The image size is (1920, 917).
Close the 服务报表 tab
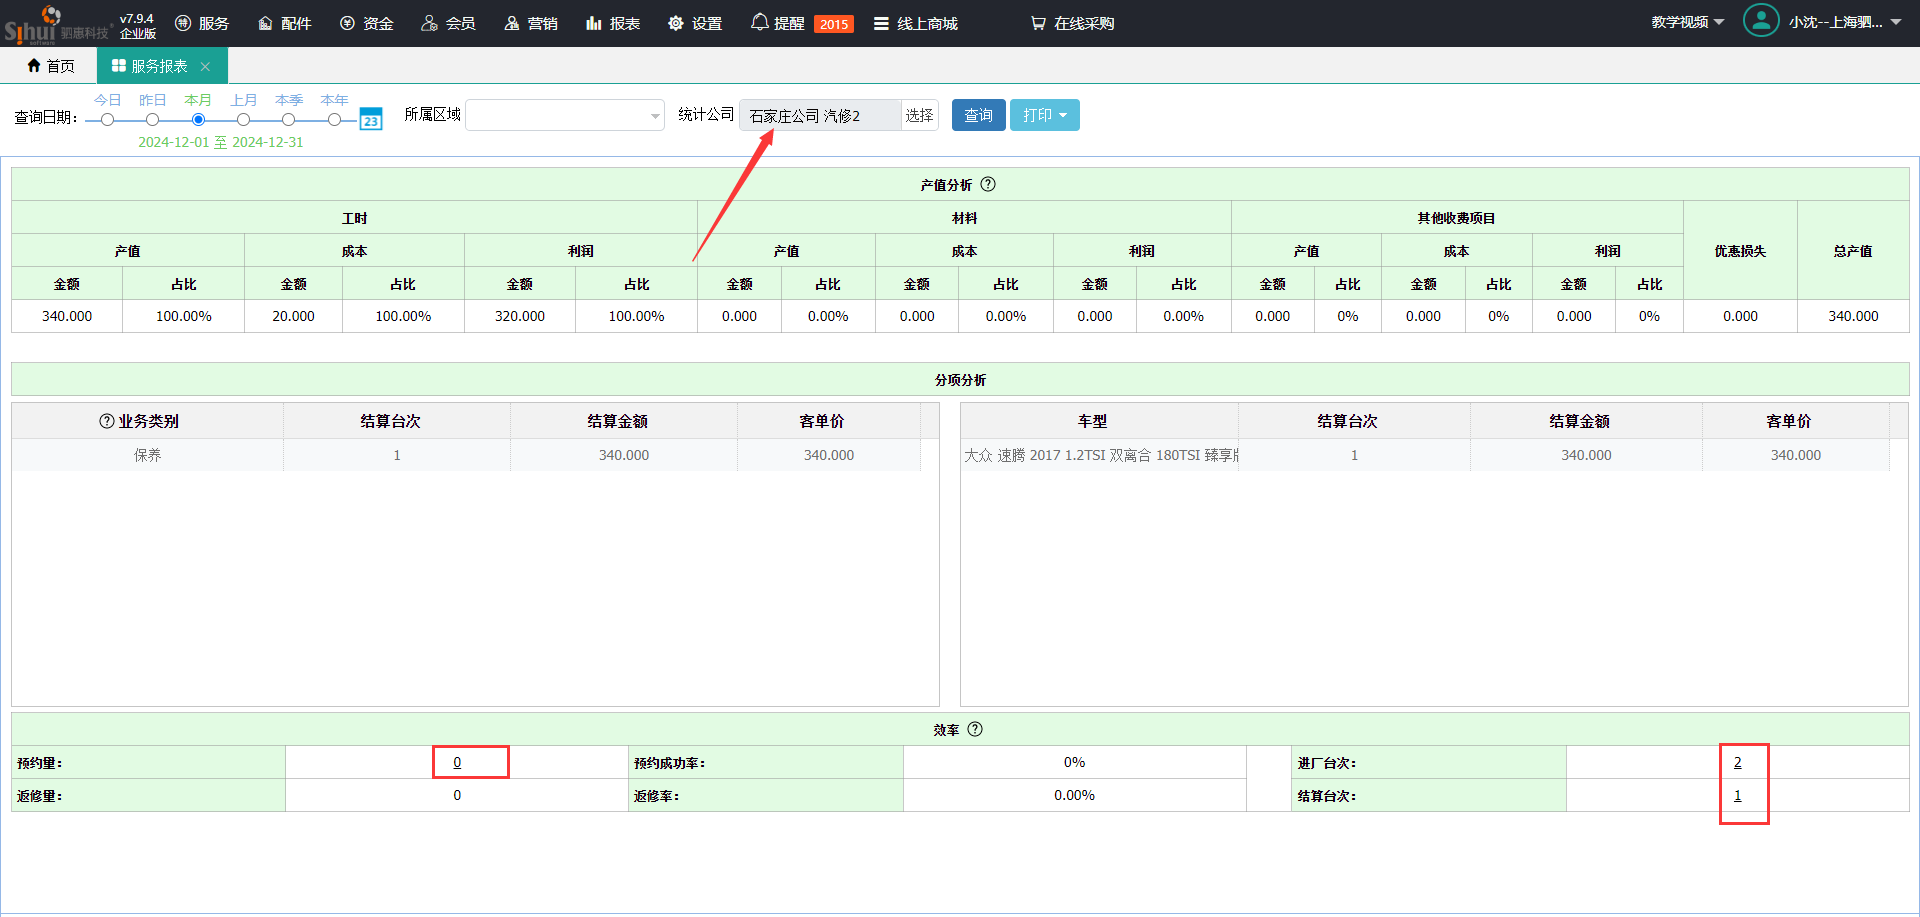[205, 66]
